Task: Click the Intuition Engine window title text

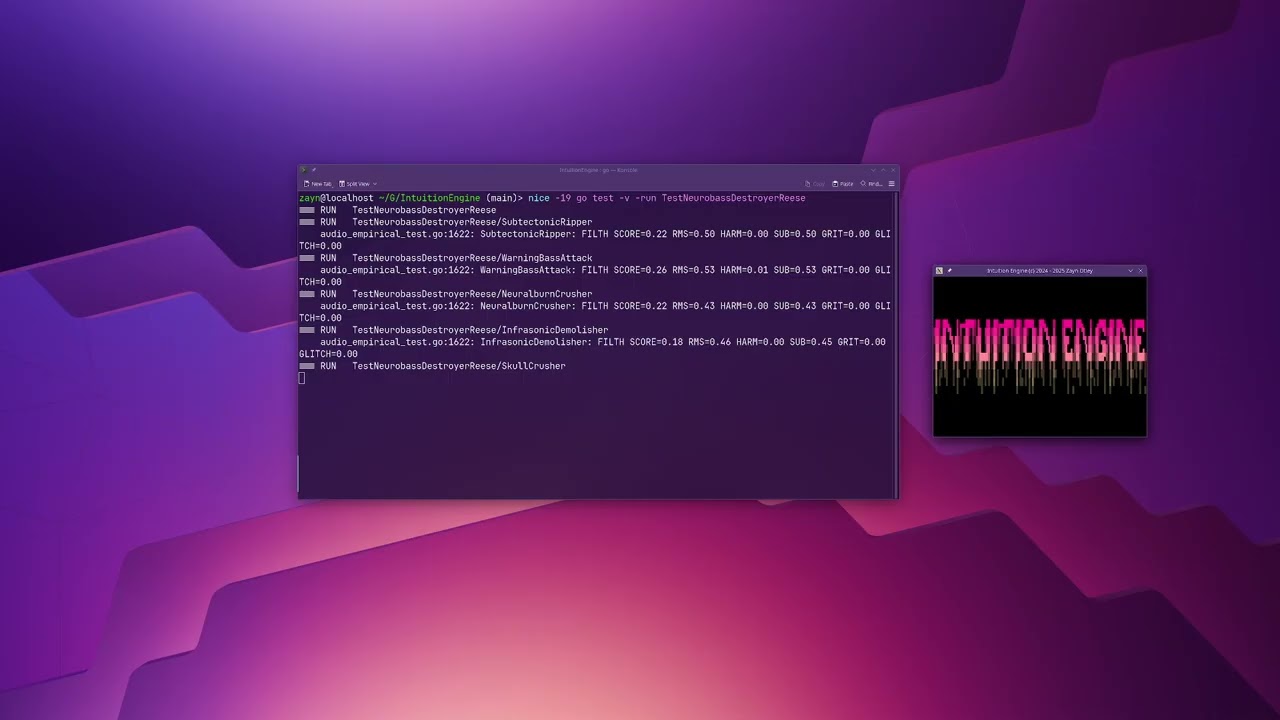Action: pos(1040,271)
